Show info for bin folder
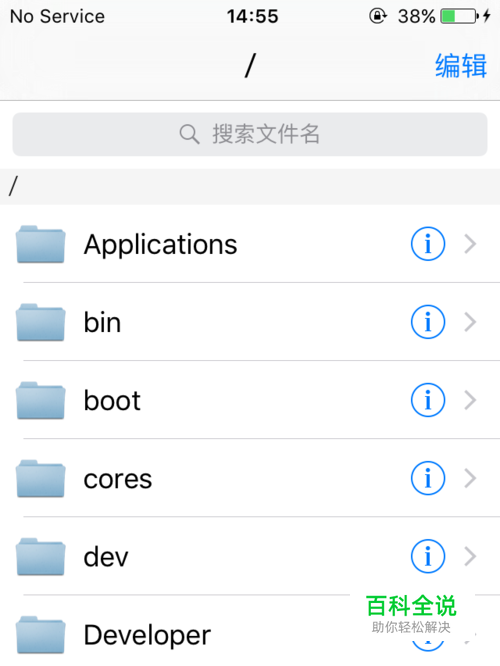The width and height of the screenshot is (500, 666). click(428, 322)
